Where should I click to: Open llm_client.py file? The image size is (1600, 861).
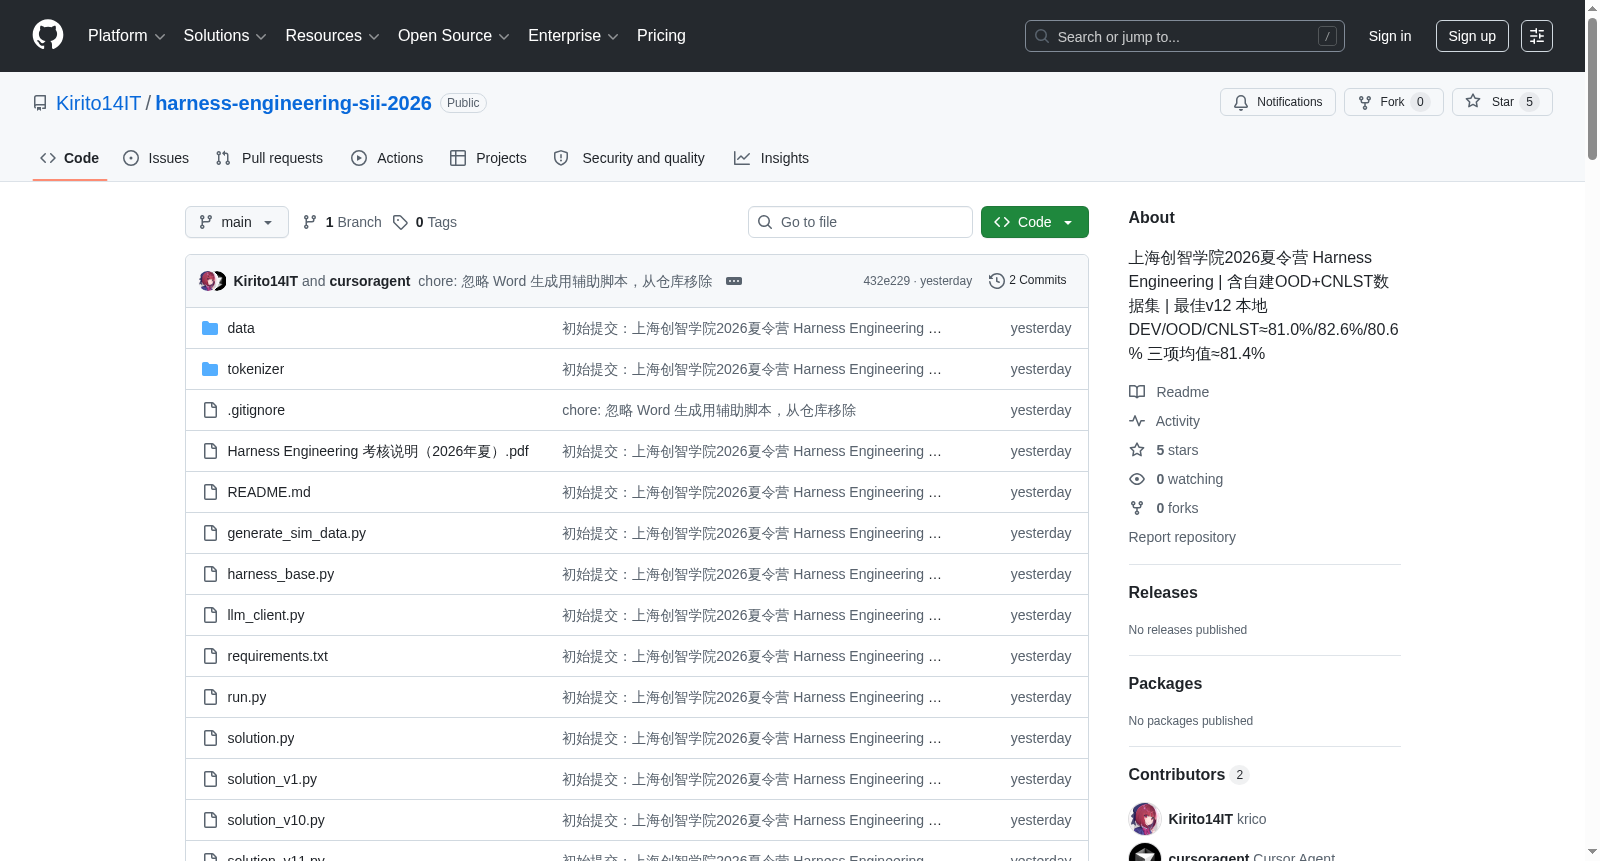pyautogui.click(x=266, y=615)
